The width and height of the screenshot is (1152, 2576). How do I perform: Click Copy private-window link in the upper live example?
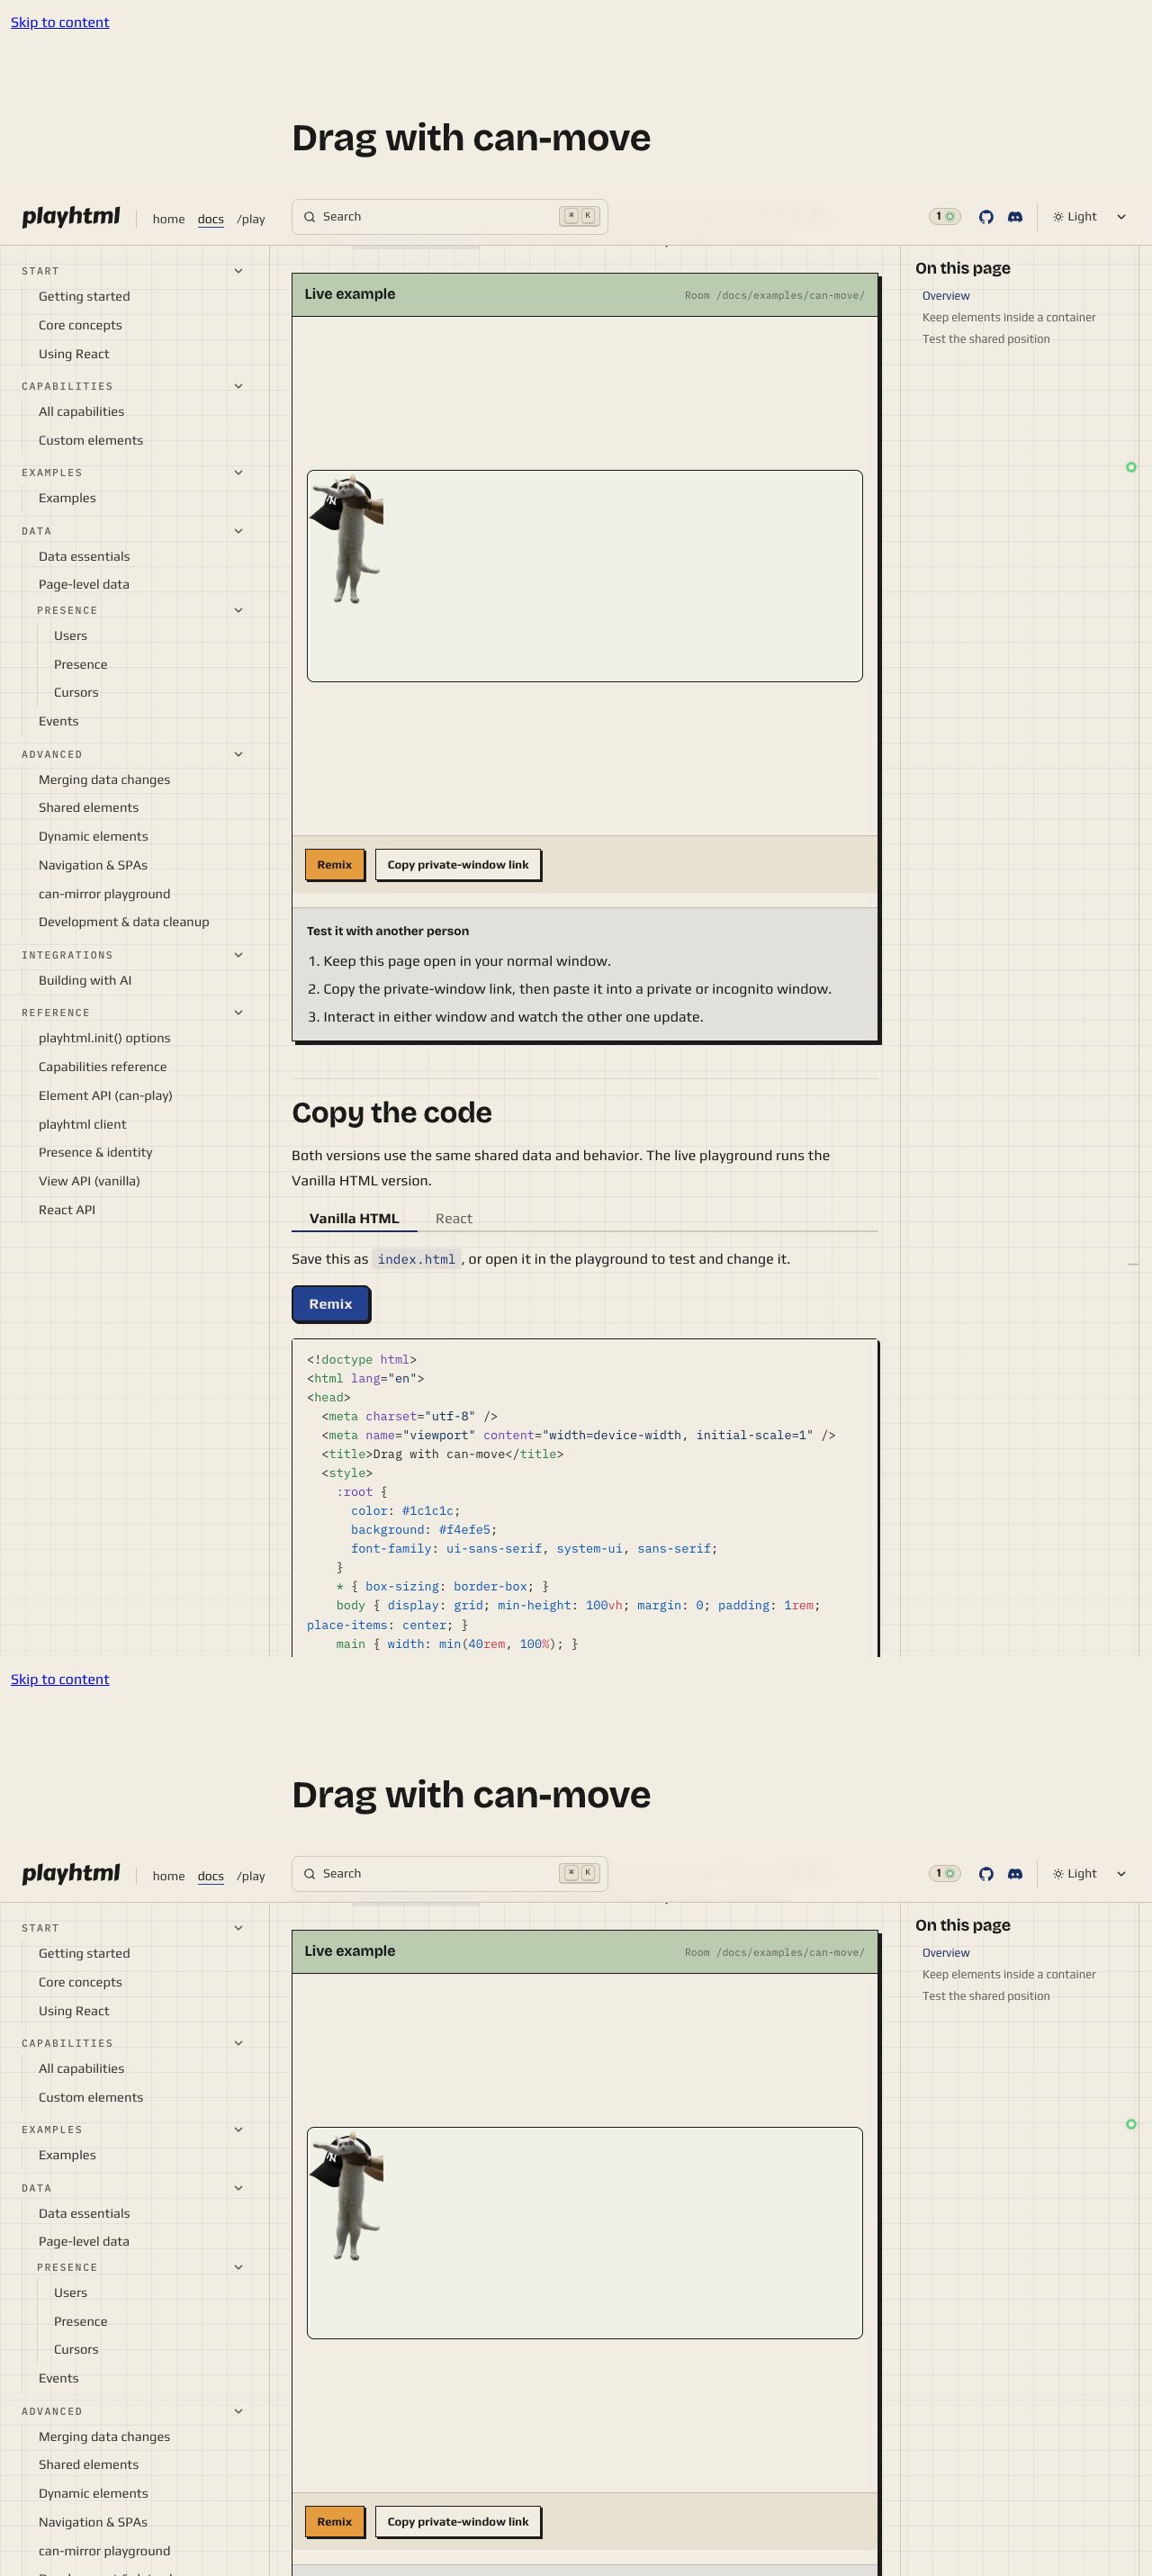pos(458,865)
